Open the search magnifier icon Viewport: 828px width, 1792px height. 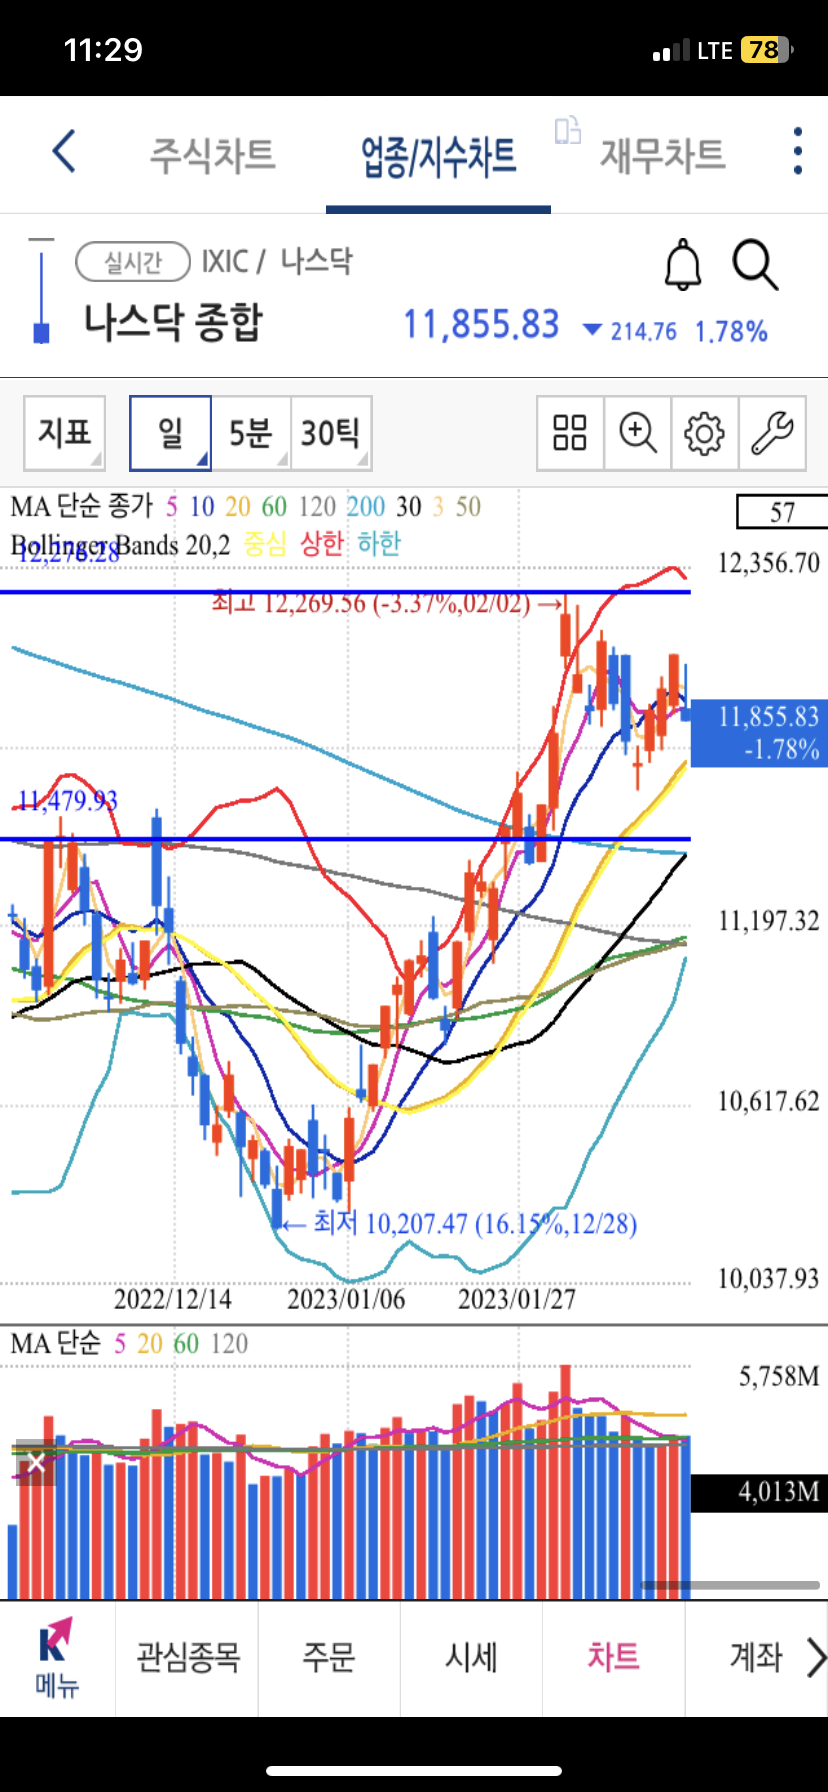(755, 265)
